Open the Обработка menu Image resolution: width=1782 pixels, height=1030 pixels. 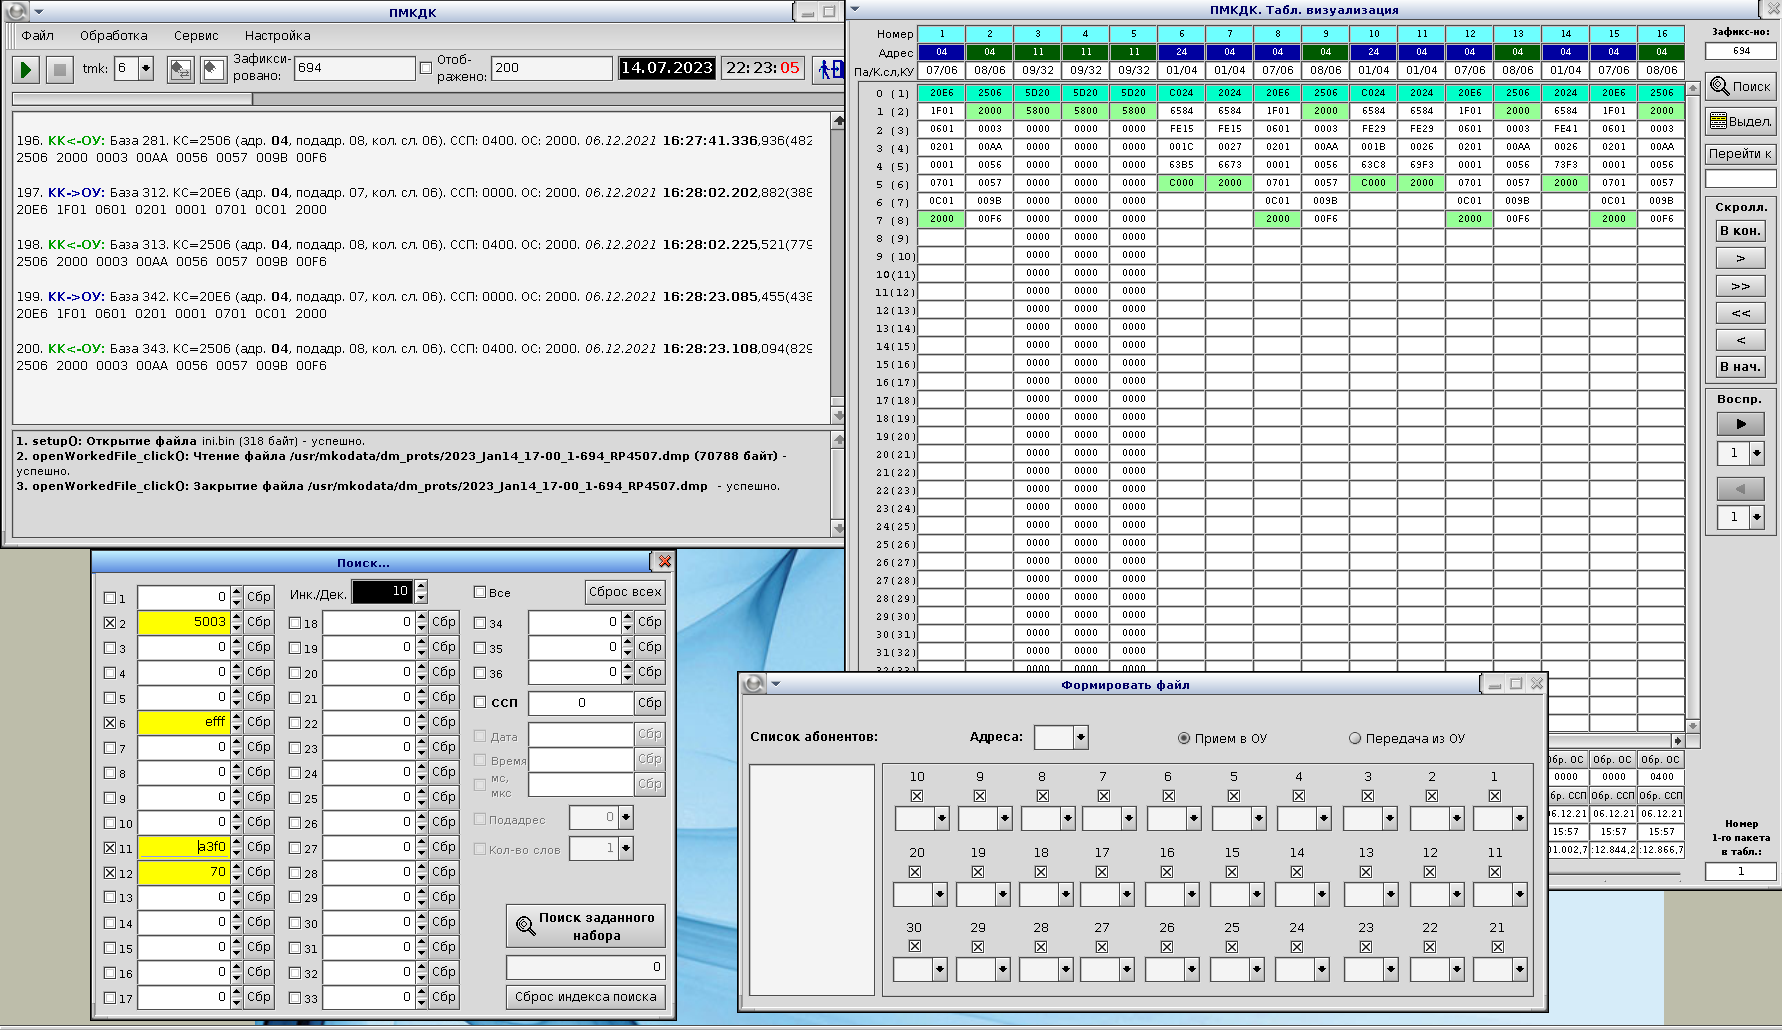click(113, 35)
